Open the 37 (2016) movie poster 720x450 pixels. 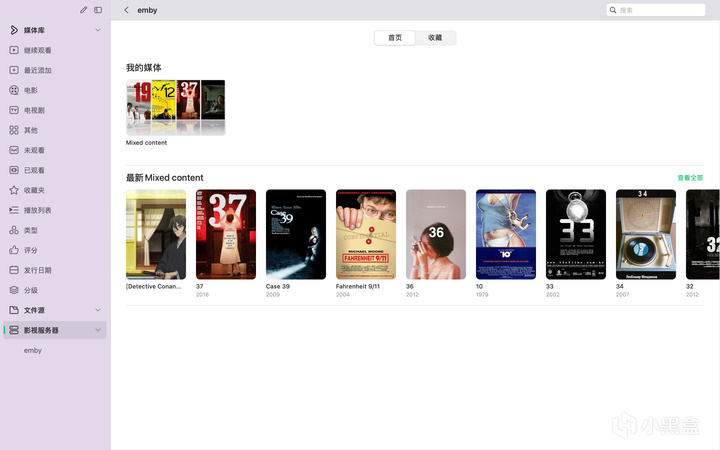(226, 234)
